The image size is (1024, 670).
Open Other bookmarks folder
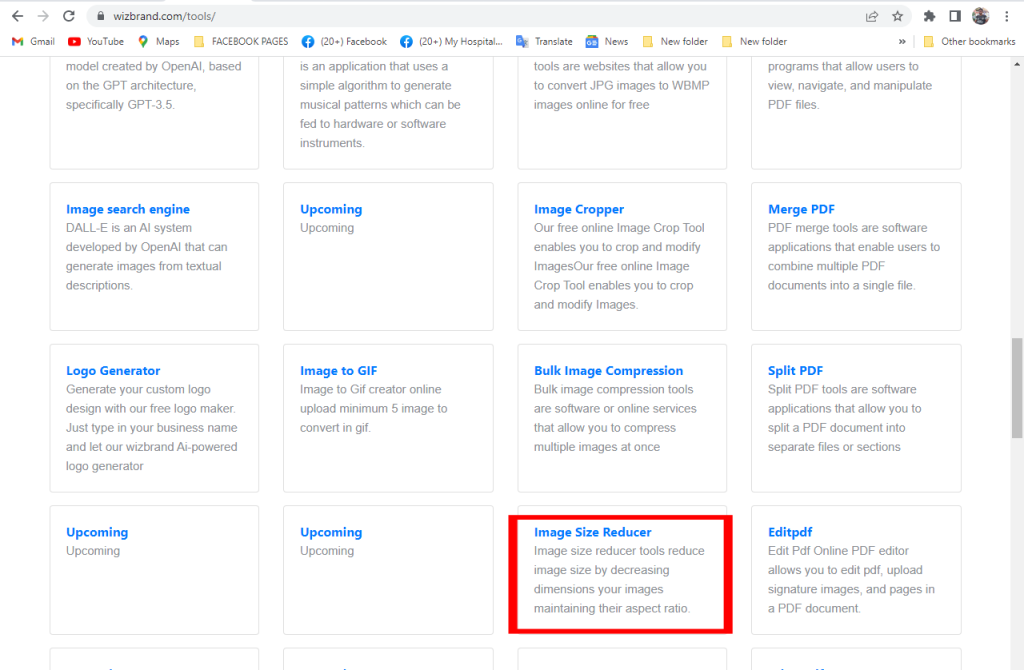(968, 42)
